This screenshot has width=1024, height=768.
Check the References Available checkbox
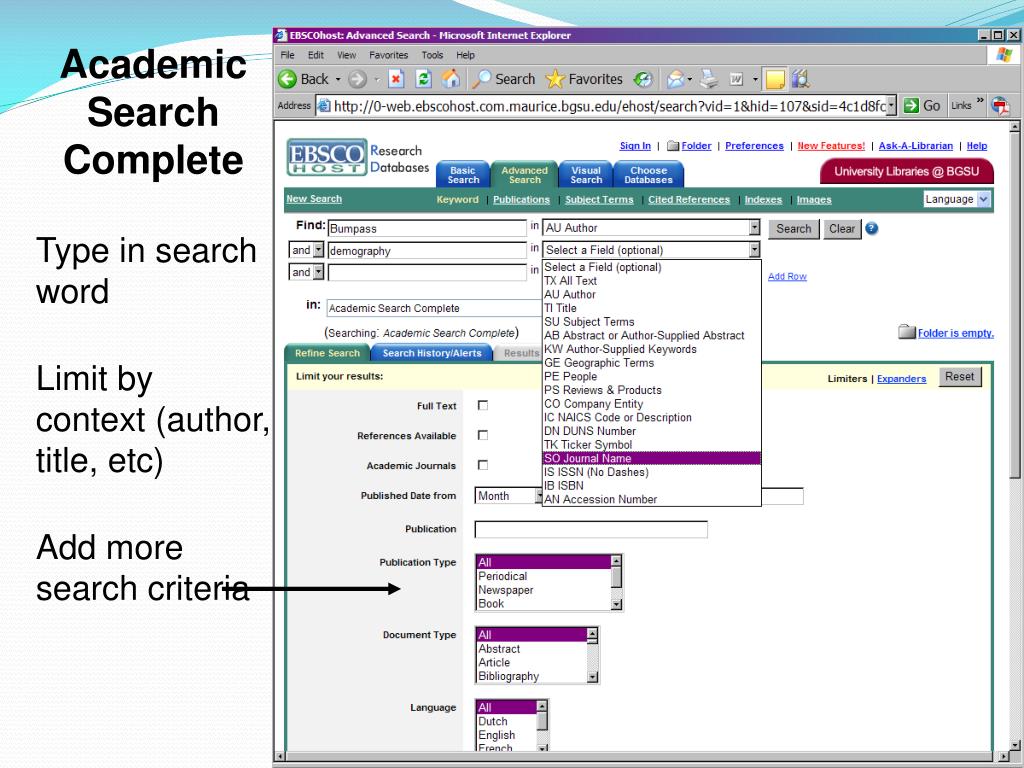click(483, 435)
